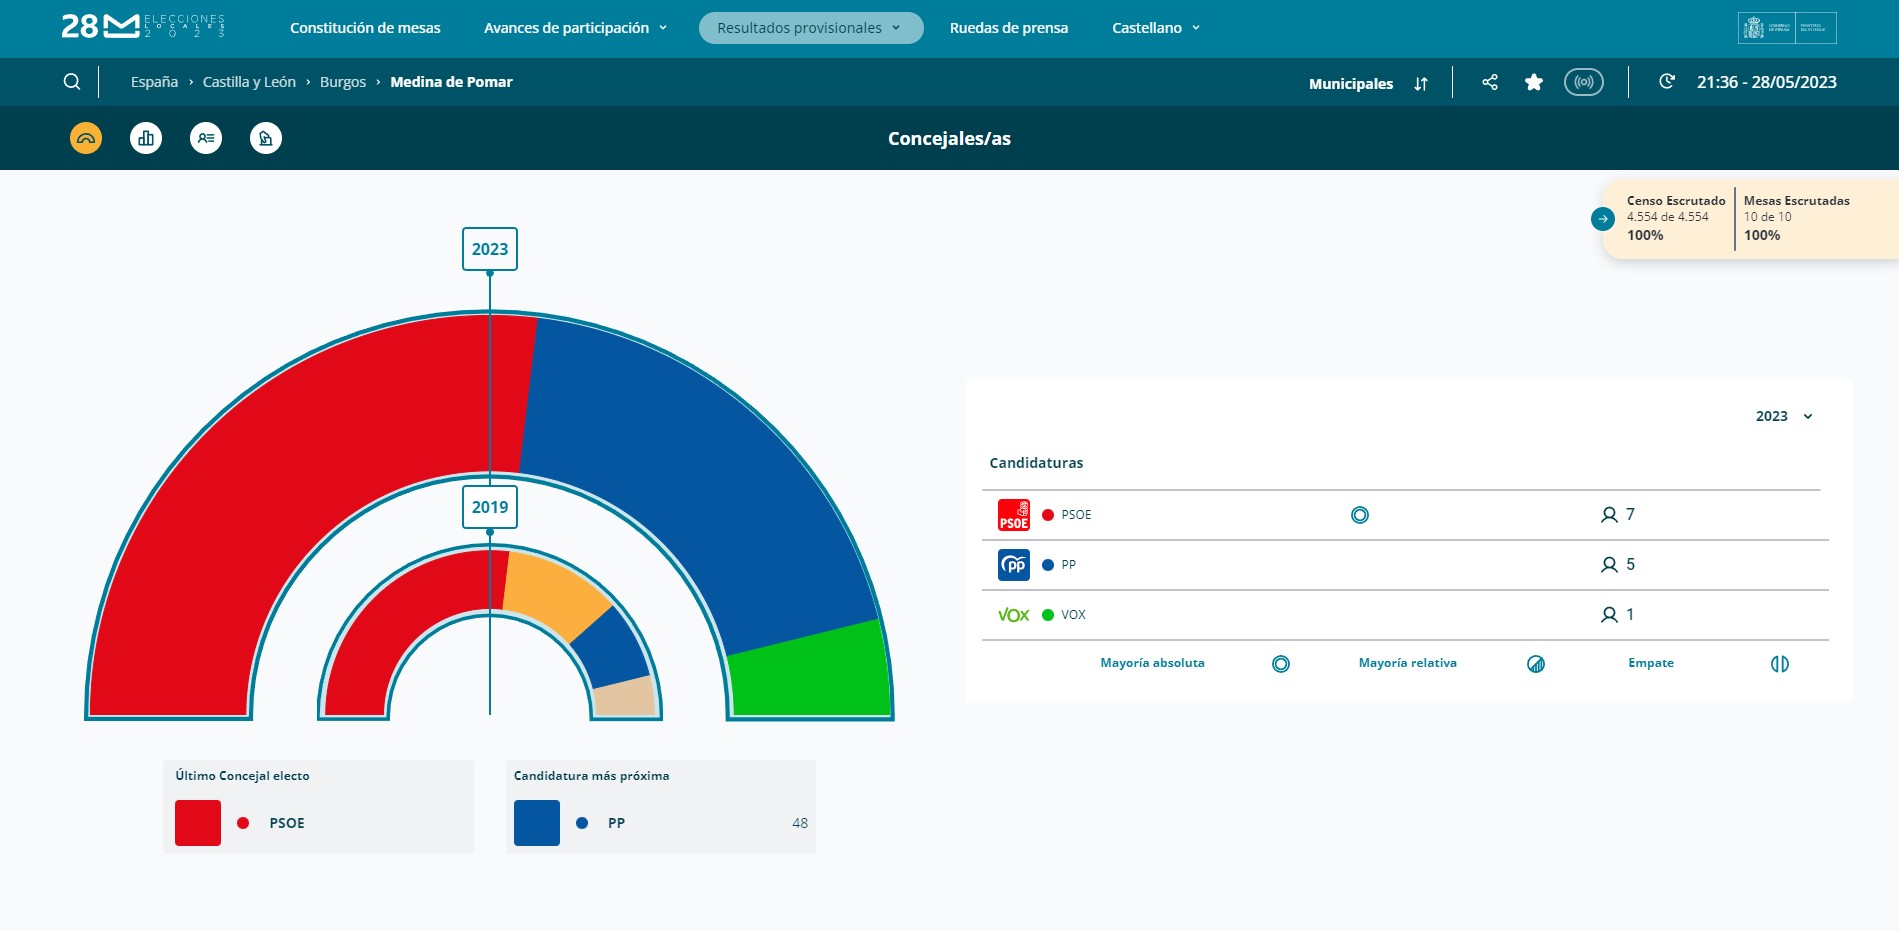Click the PP name in candidaturas table
This screenshot has height=931, width=1899.
pyautogui.click(x=1069, y=565)
